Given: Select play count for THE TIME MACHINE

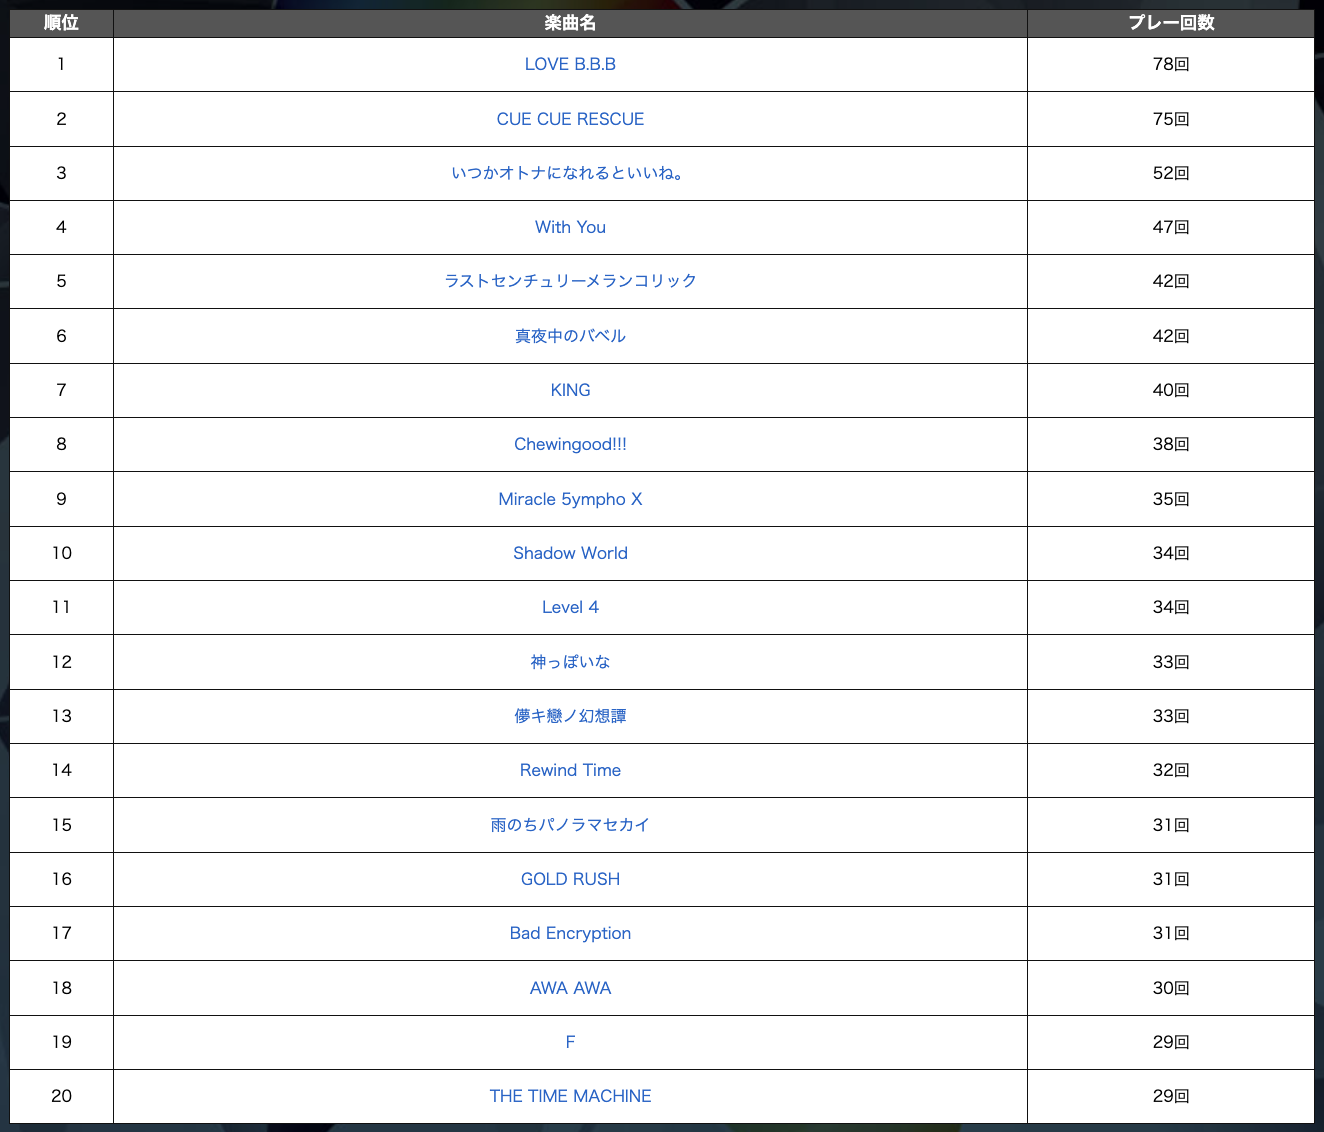Looking at the screenshot, I should pos(1171,1096).
